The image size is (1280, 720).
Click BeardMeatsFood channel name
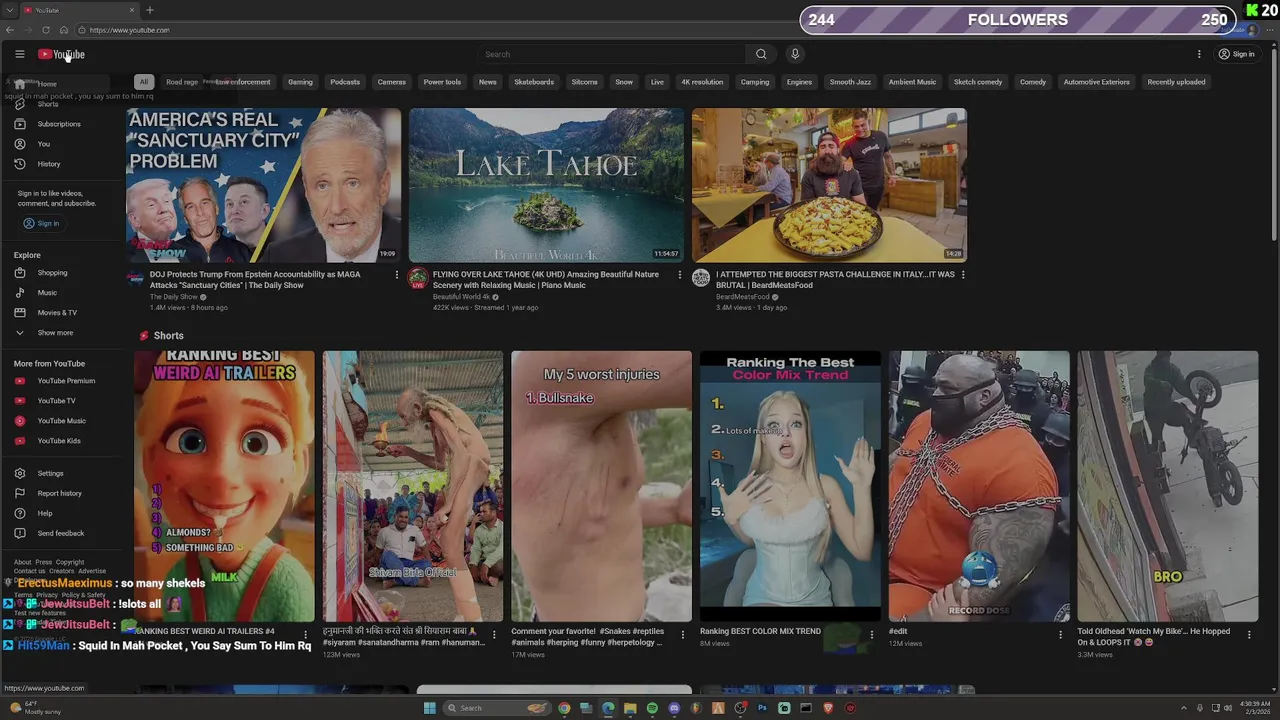[743, 297]
